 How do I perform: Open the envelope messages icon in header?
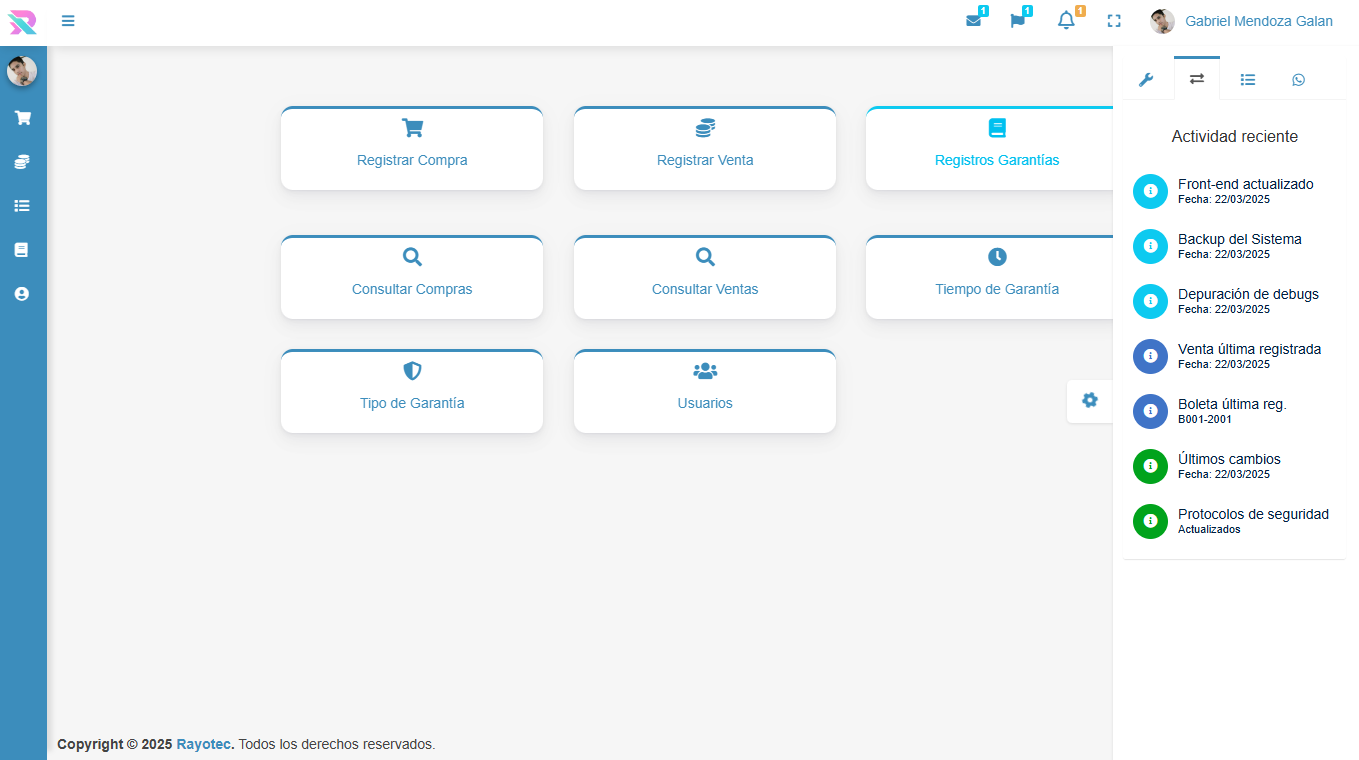point(973,21)
